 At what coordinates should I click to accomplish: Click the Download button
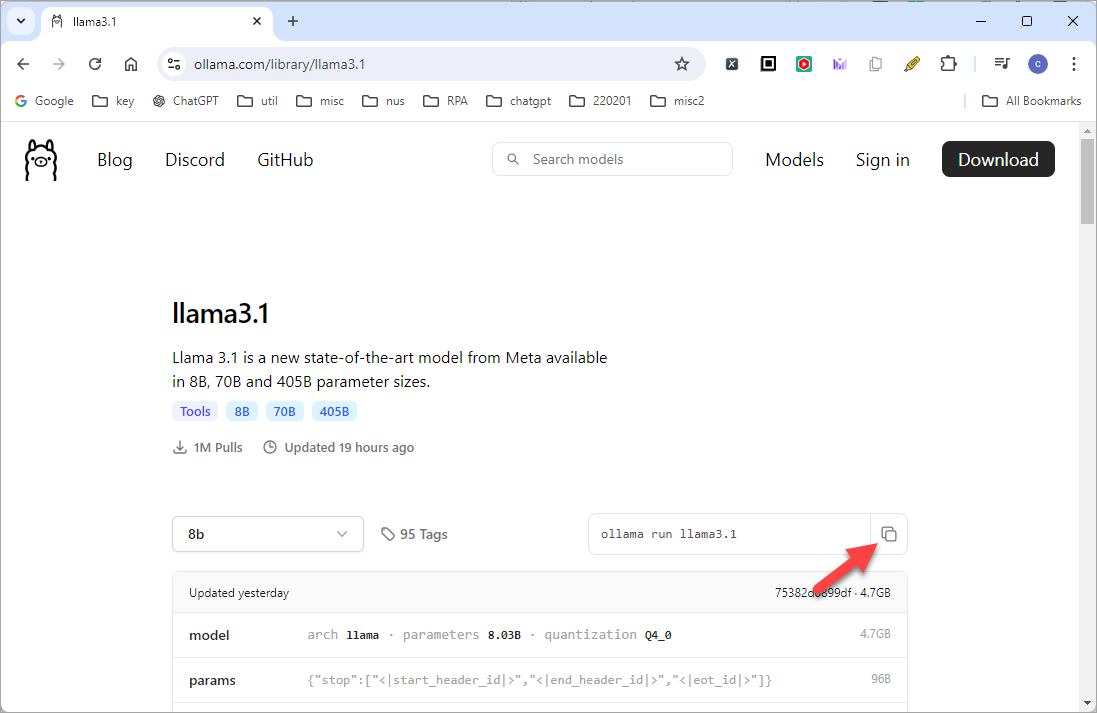tap(998, 160)
